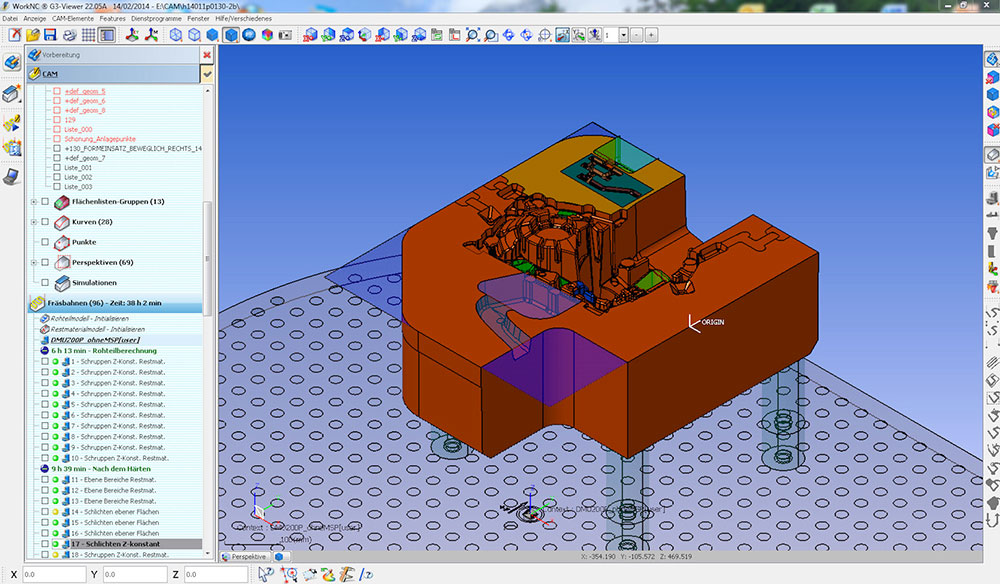Expand the Perspektiven (69) node
The height and width of the screenshot is (584, 1000).
point(34,262)
